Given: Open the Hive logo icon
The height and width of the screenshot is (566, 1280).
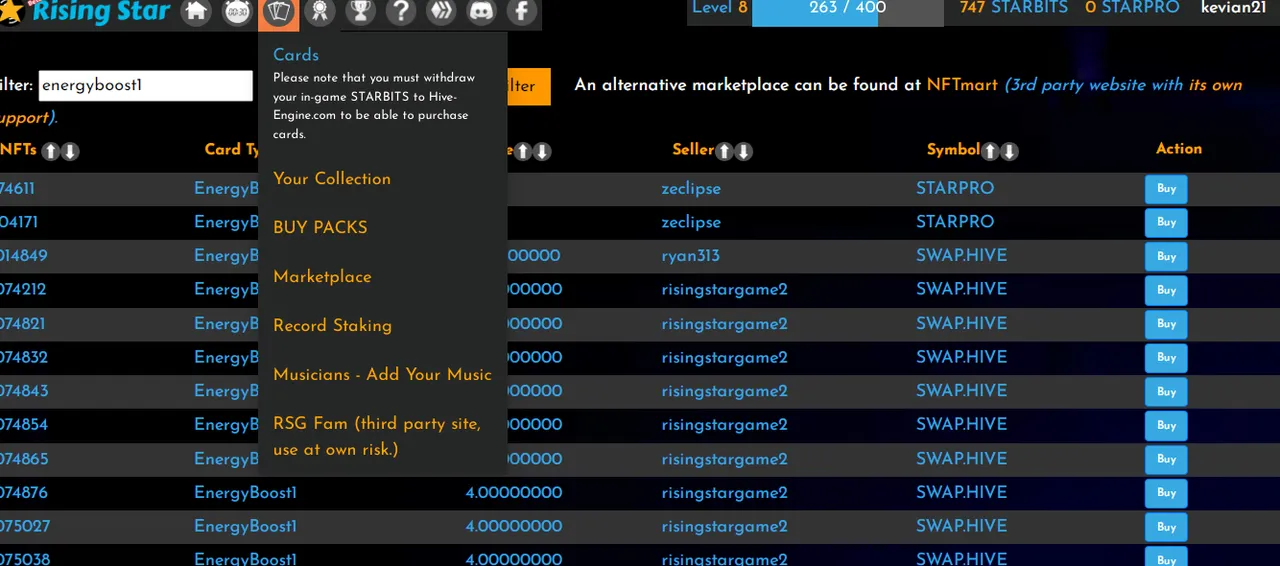Looking at the screenshot, I should pos(441,13).
